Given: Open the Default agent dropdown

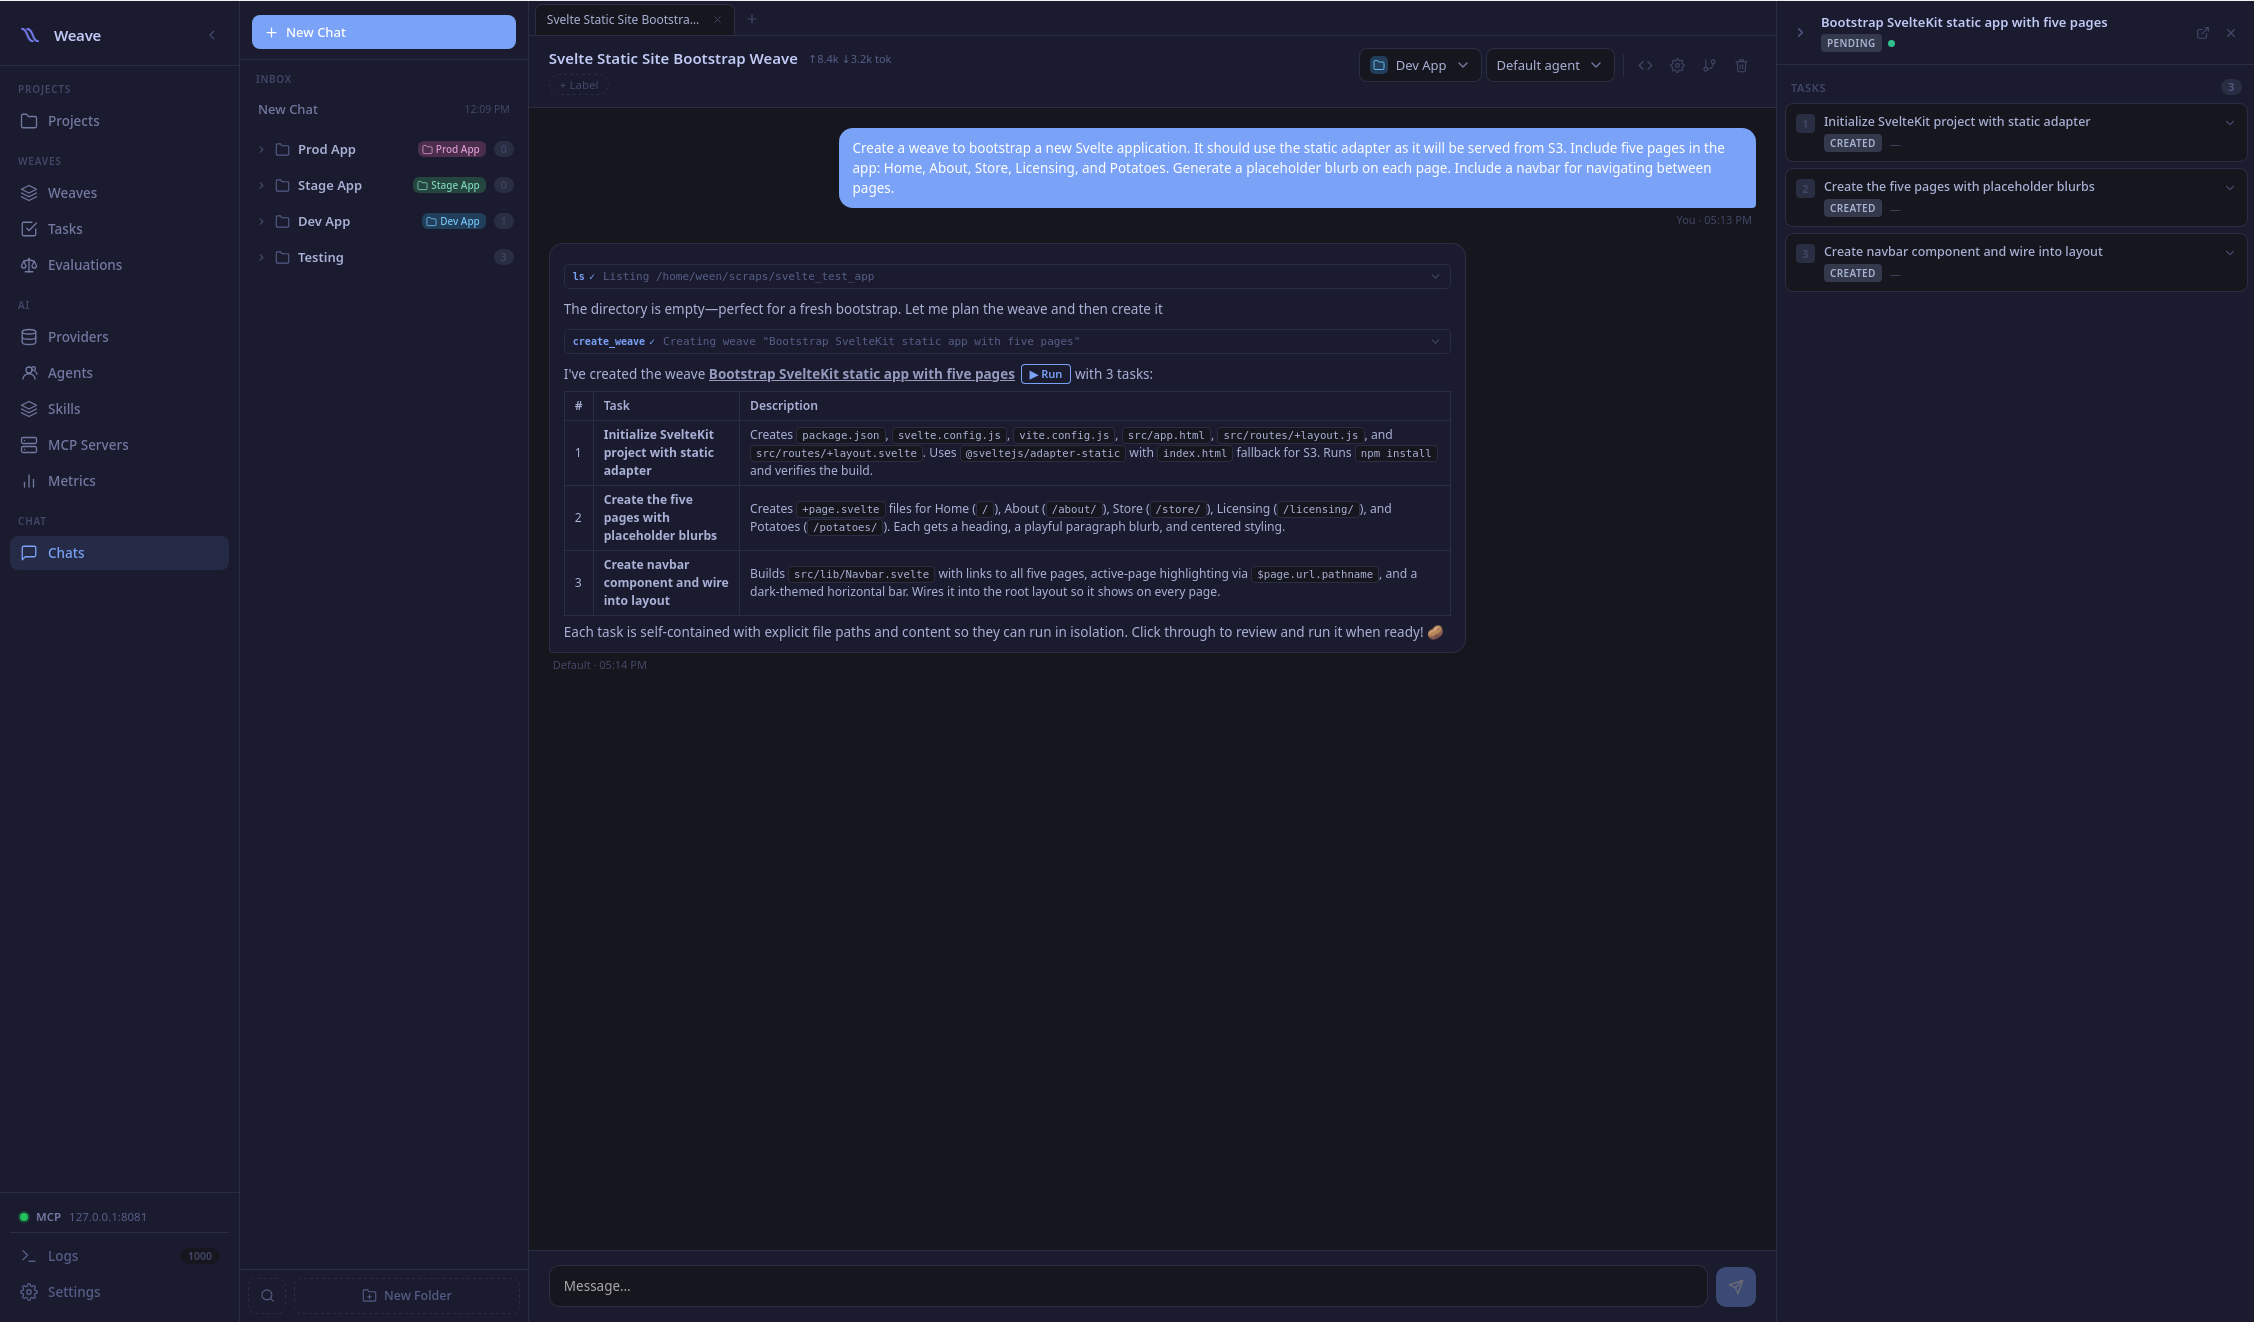Looking at the screenshot, I should click(1549, 65).
